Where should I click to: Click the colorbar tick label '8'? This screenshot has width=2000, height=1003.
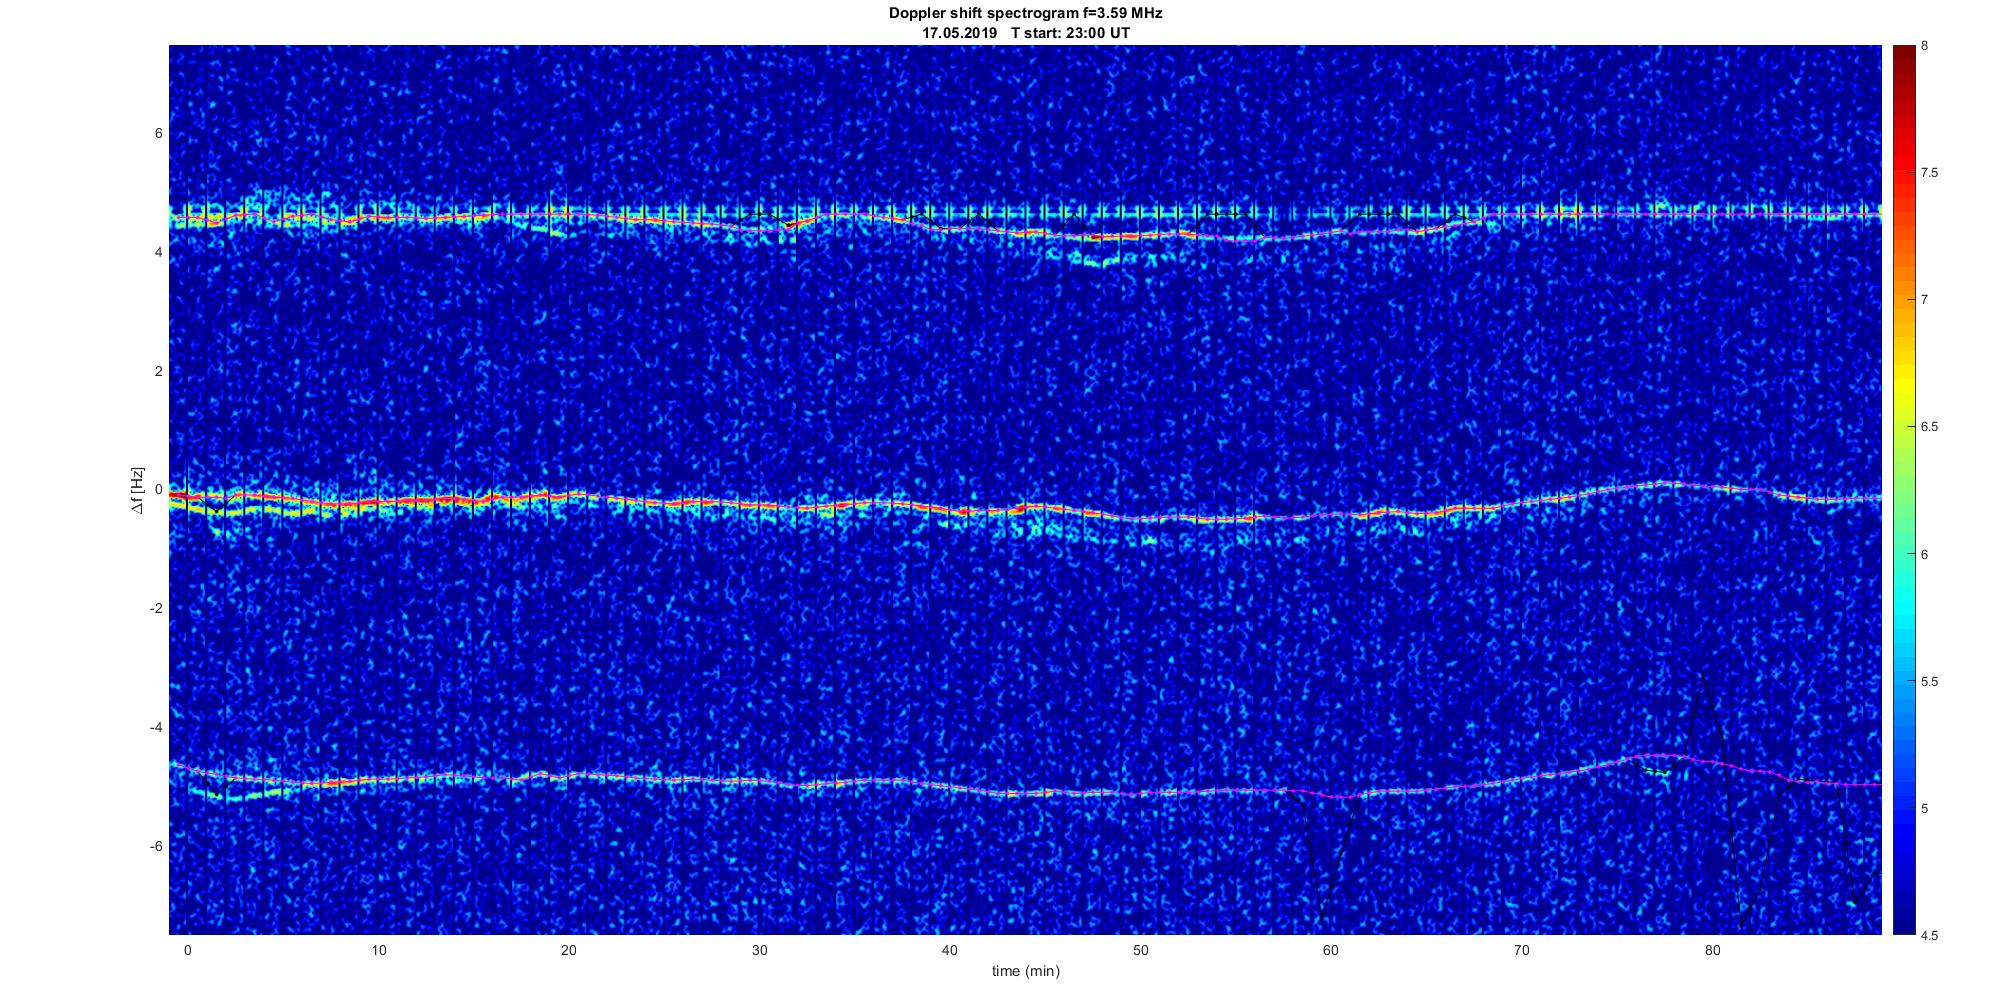click(x=1925, y=47)
